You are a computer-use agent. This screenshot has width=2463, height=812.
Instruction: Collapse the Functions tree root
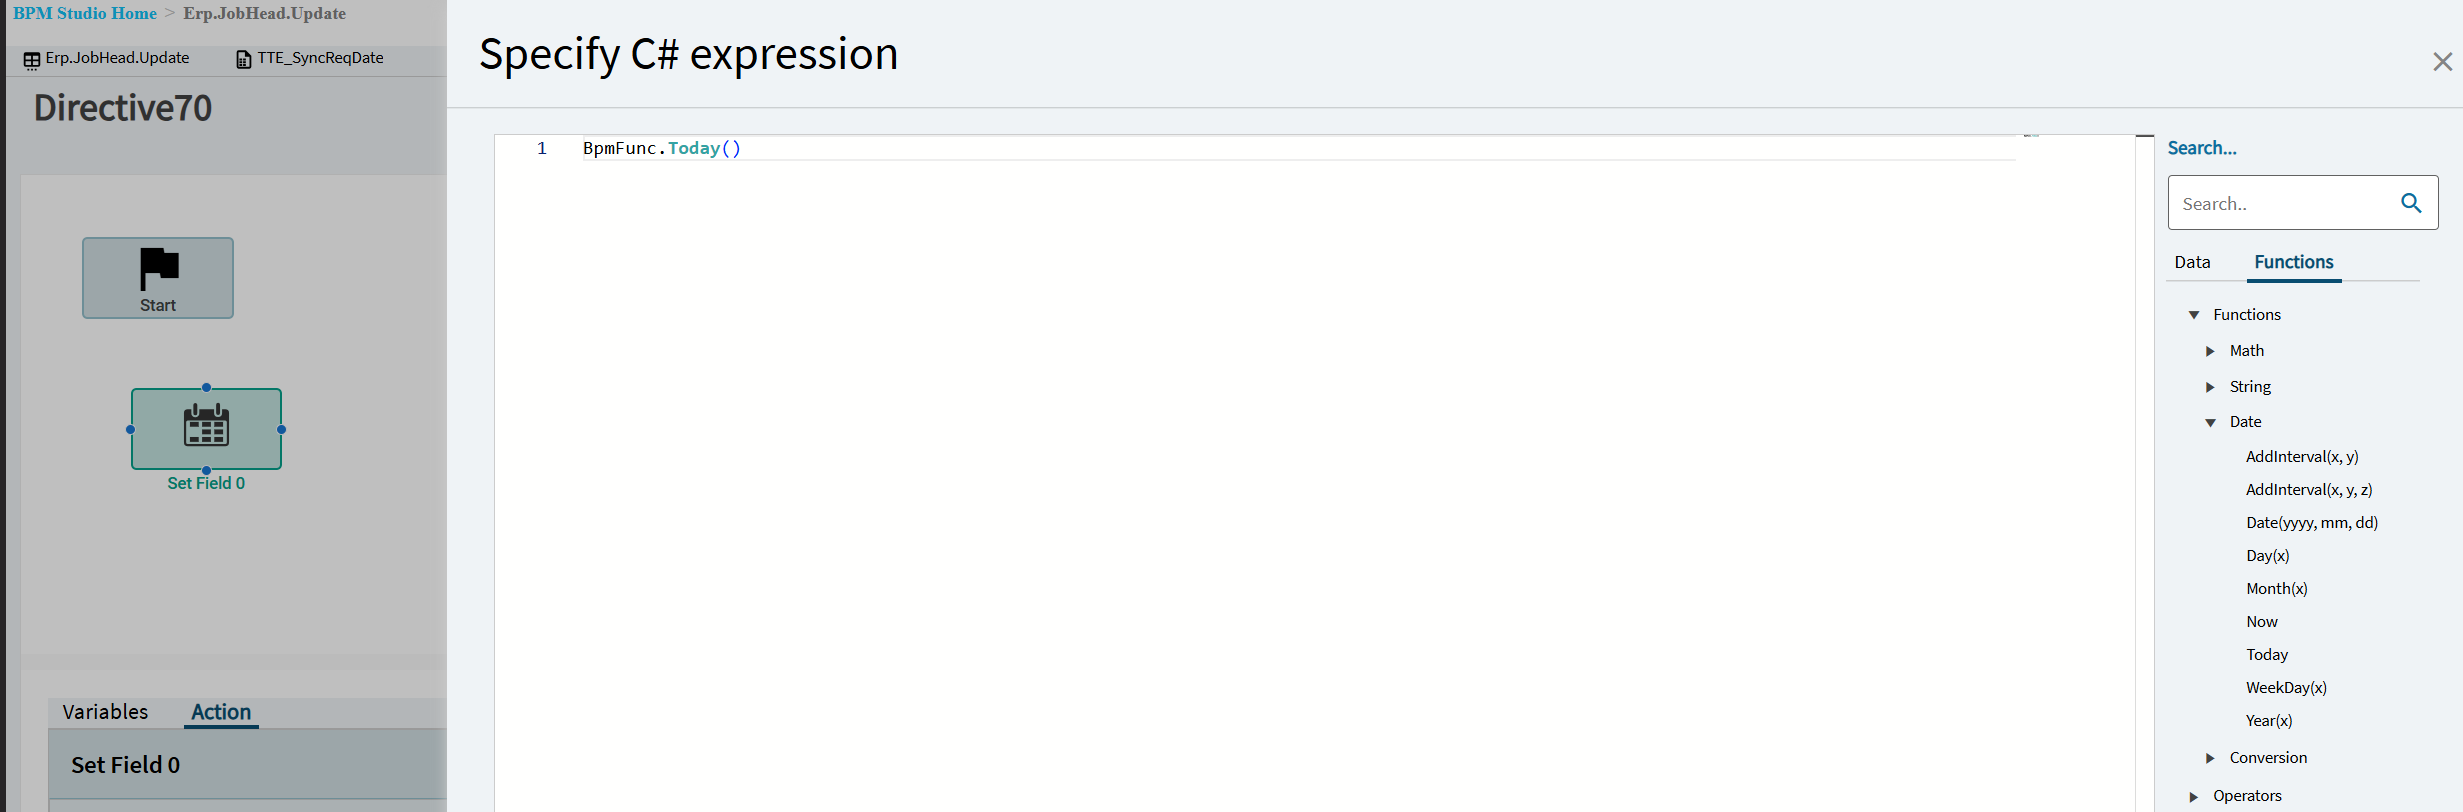click(x=2194, y=315)
